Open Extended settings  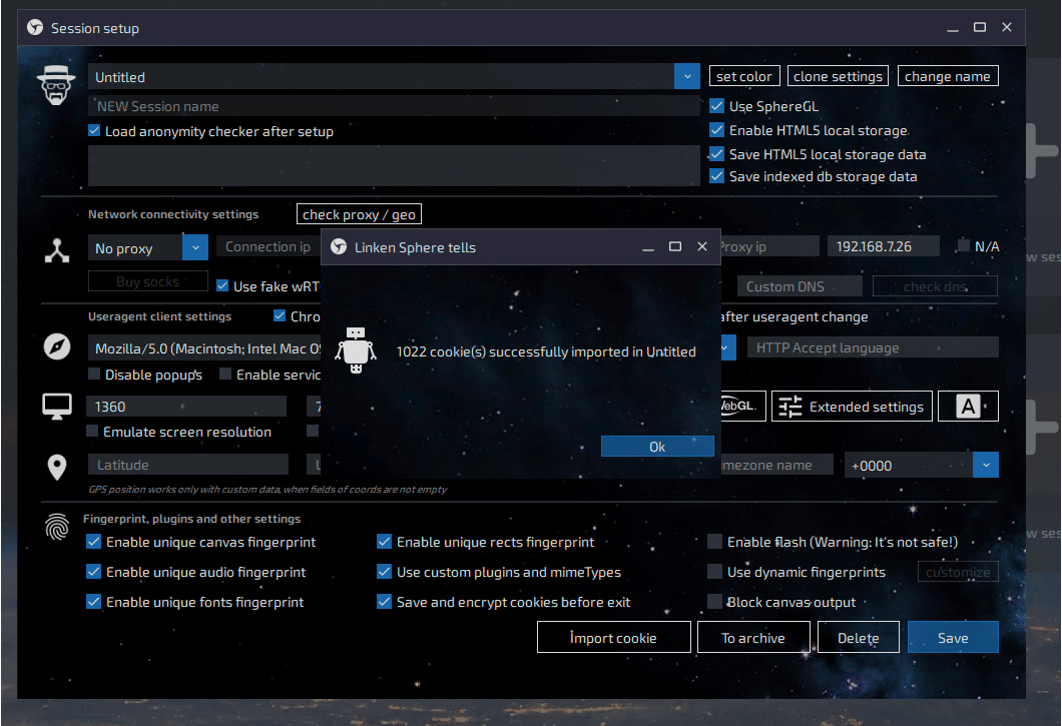point(852,406)
